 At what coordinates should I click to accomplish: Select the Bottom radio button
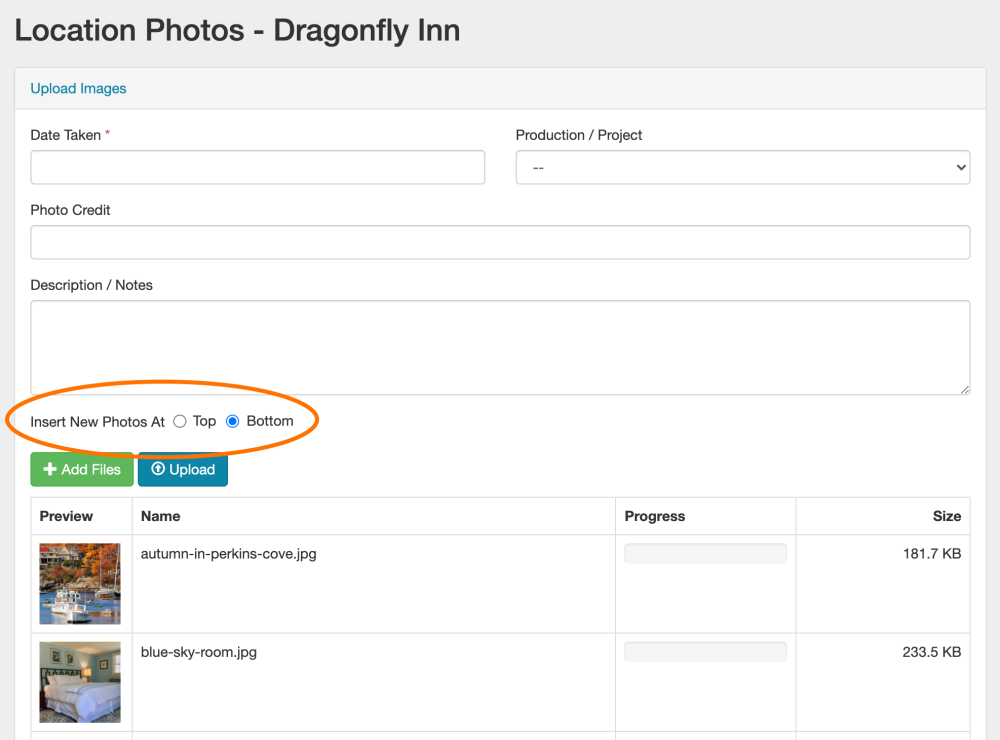pyautogui.click(x=233, y=422)
